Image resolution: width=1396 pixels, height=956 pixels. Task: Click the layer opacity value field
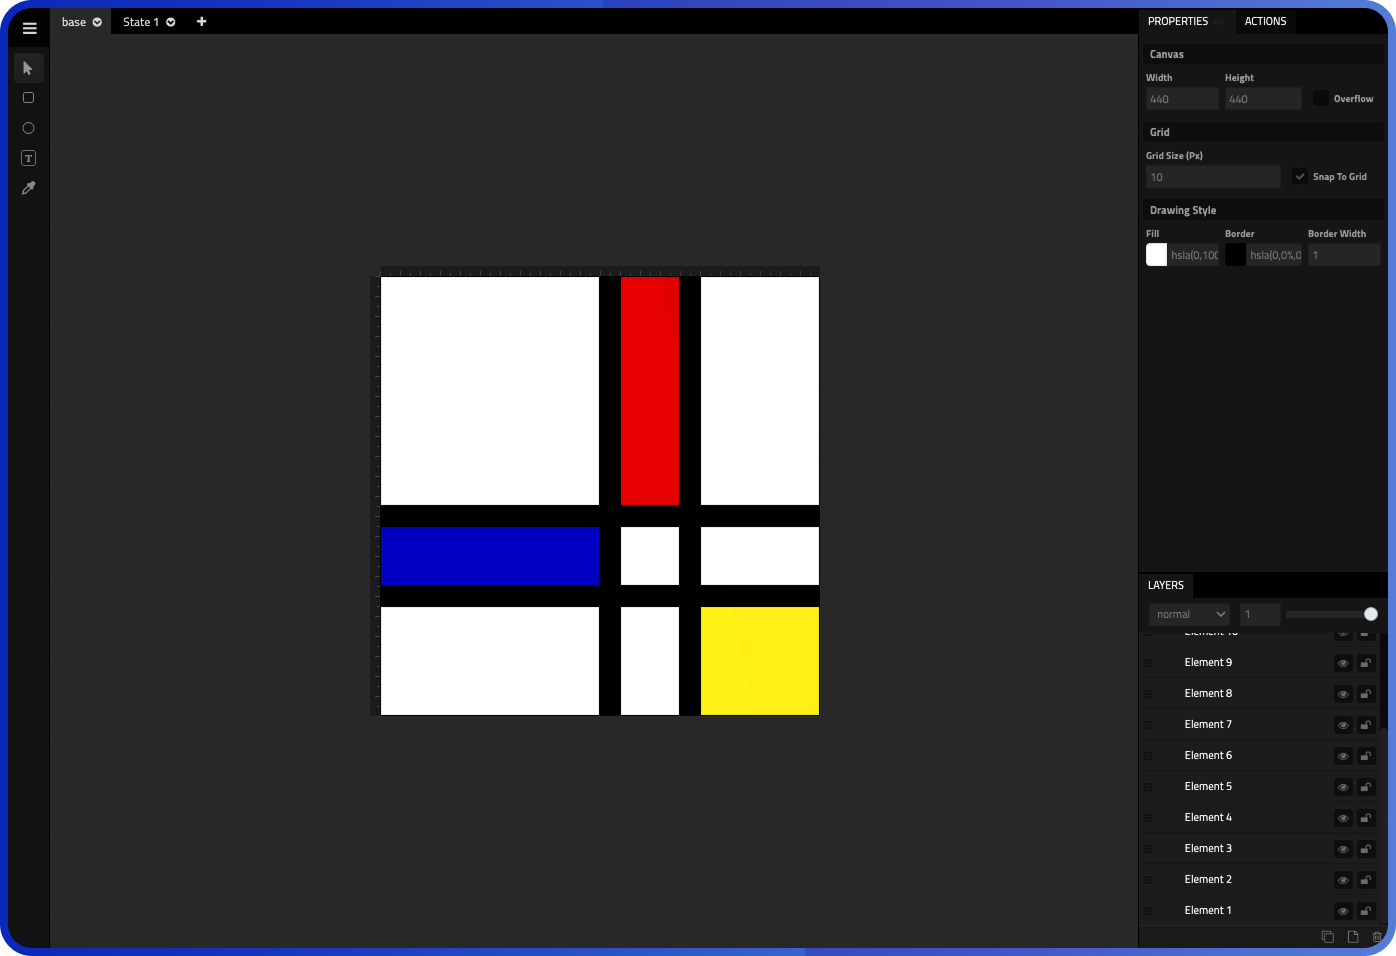point(1260,615)
